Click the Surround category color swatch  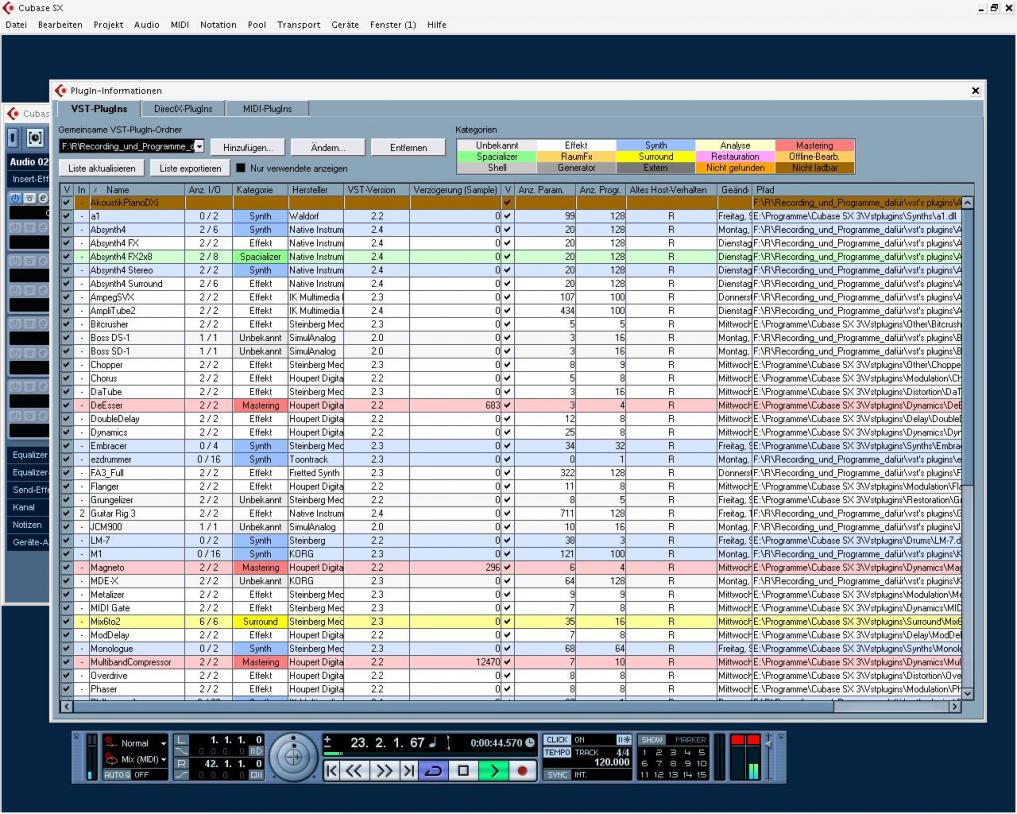pyautogui.click(x=656, y=156)
